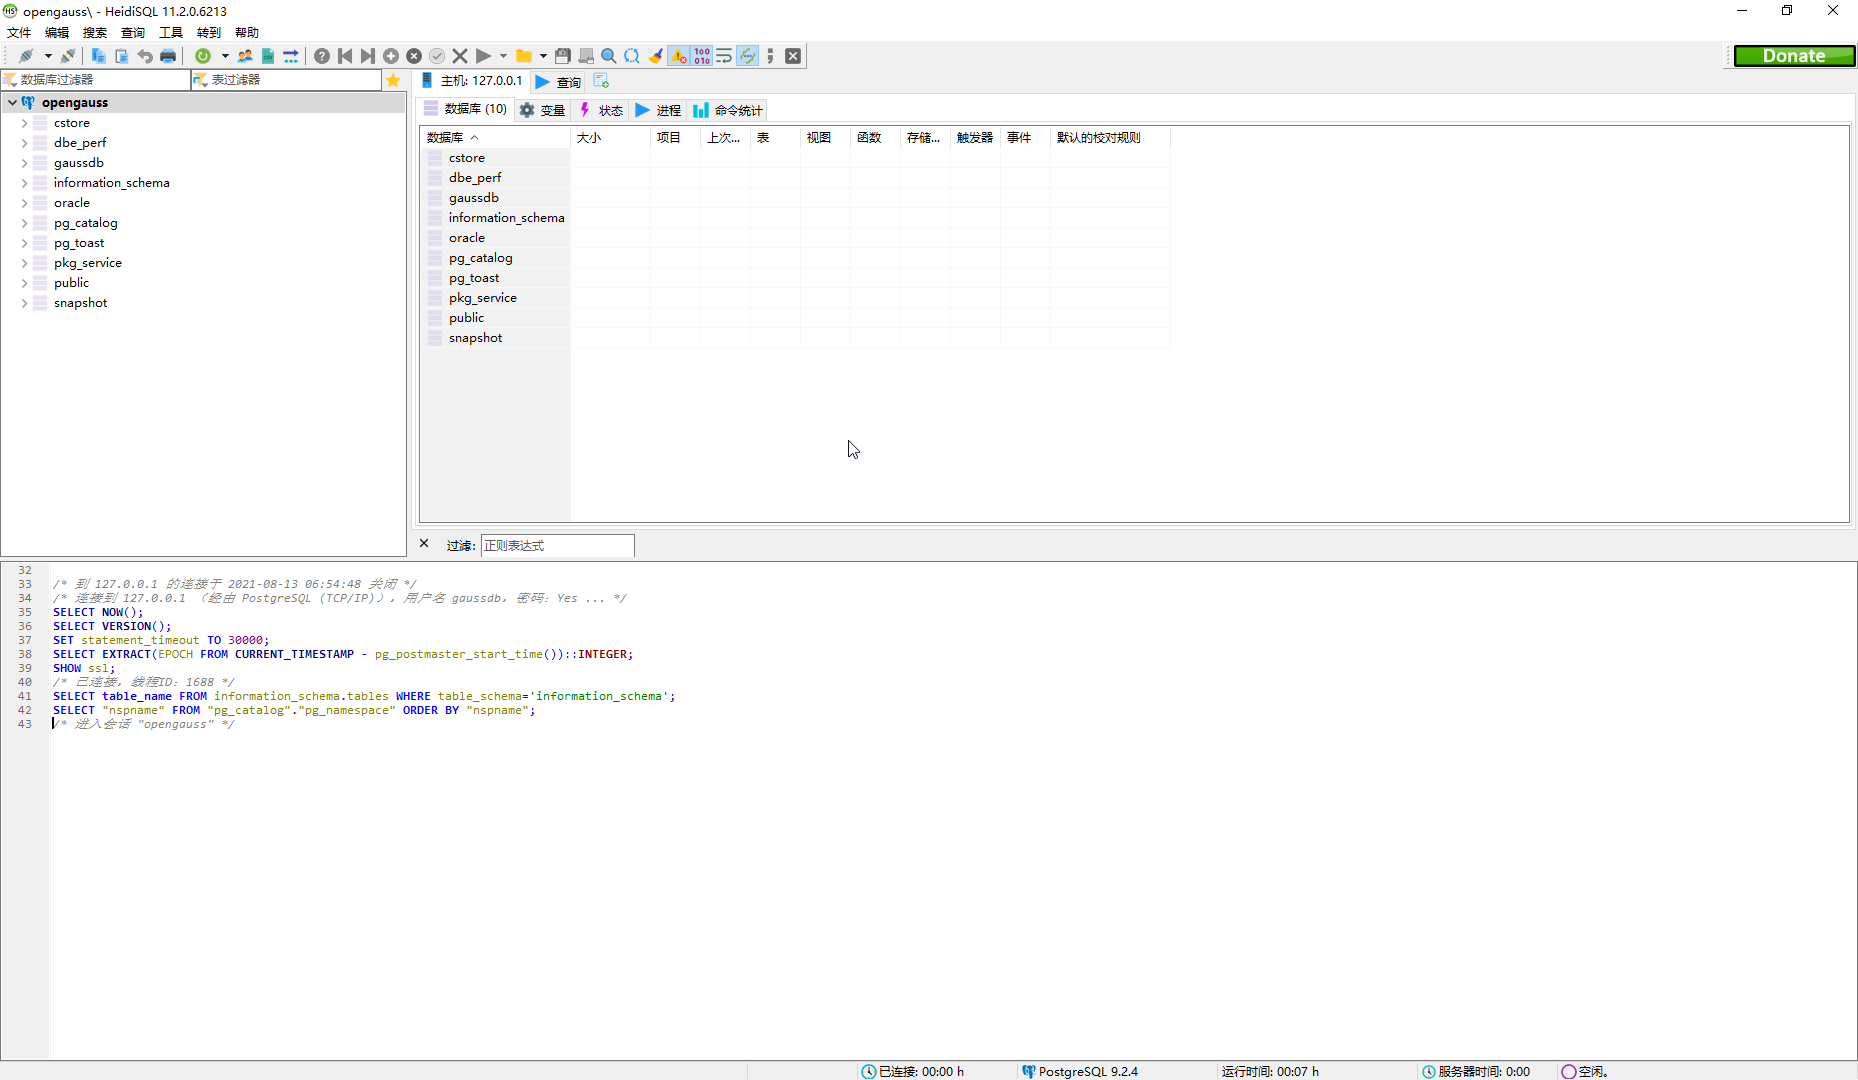Switch to the 状态 tab

[601, 110]
